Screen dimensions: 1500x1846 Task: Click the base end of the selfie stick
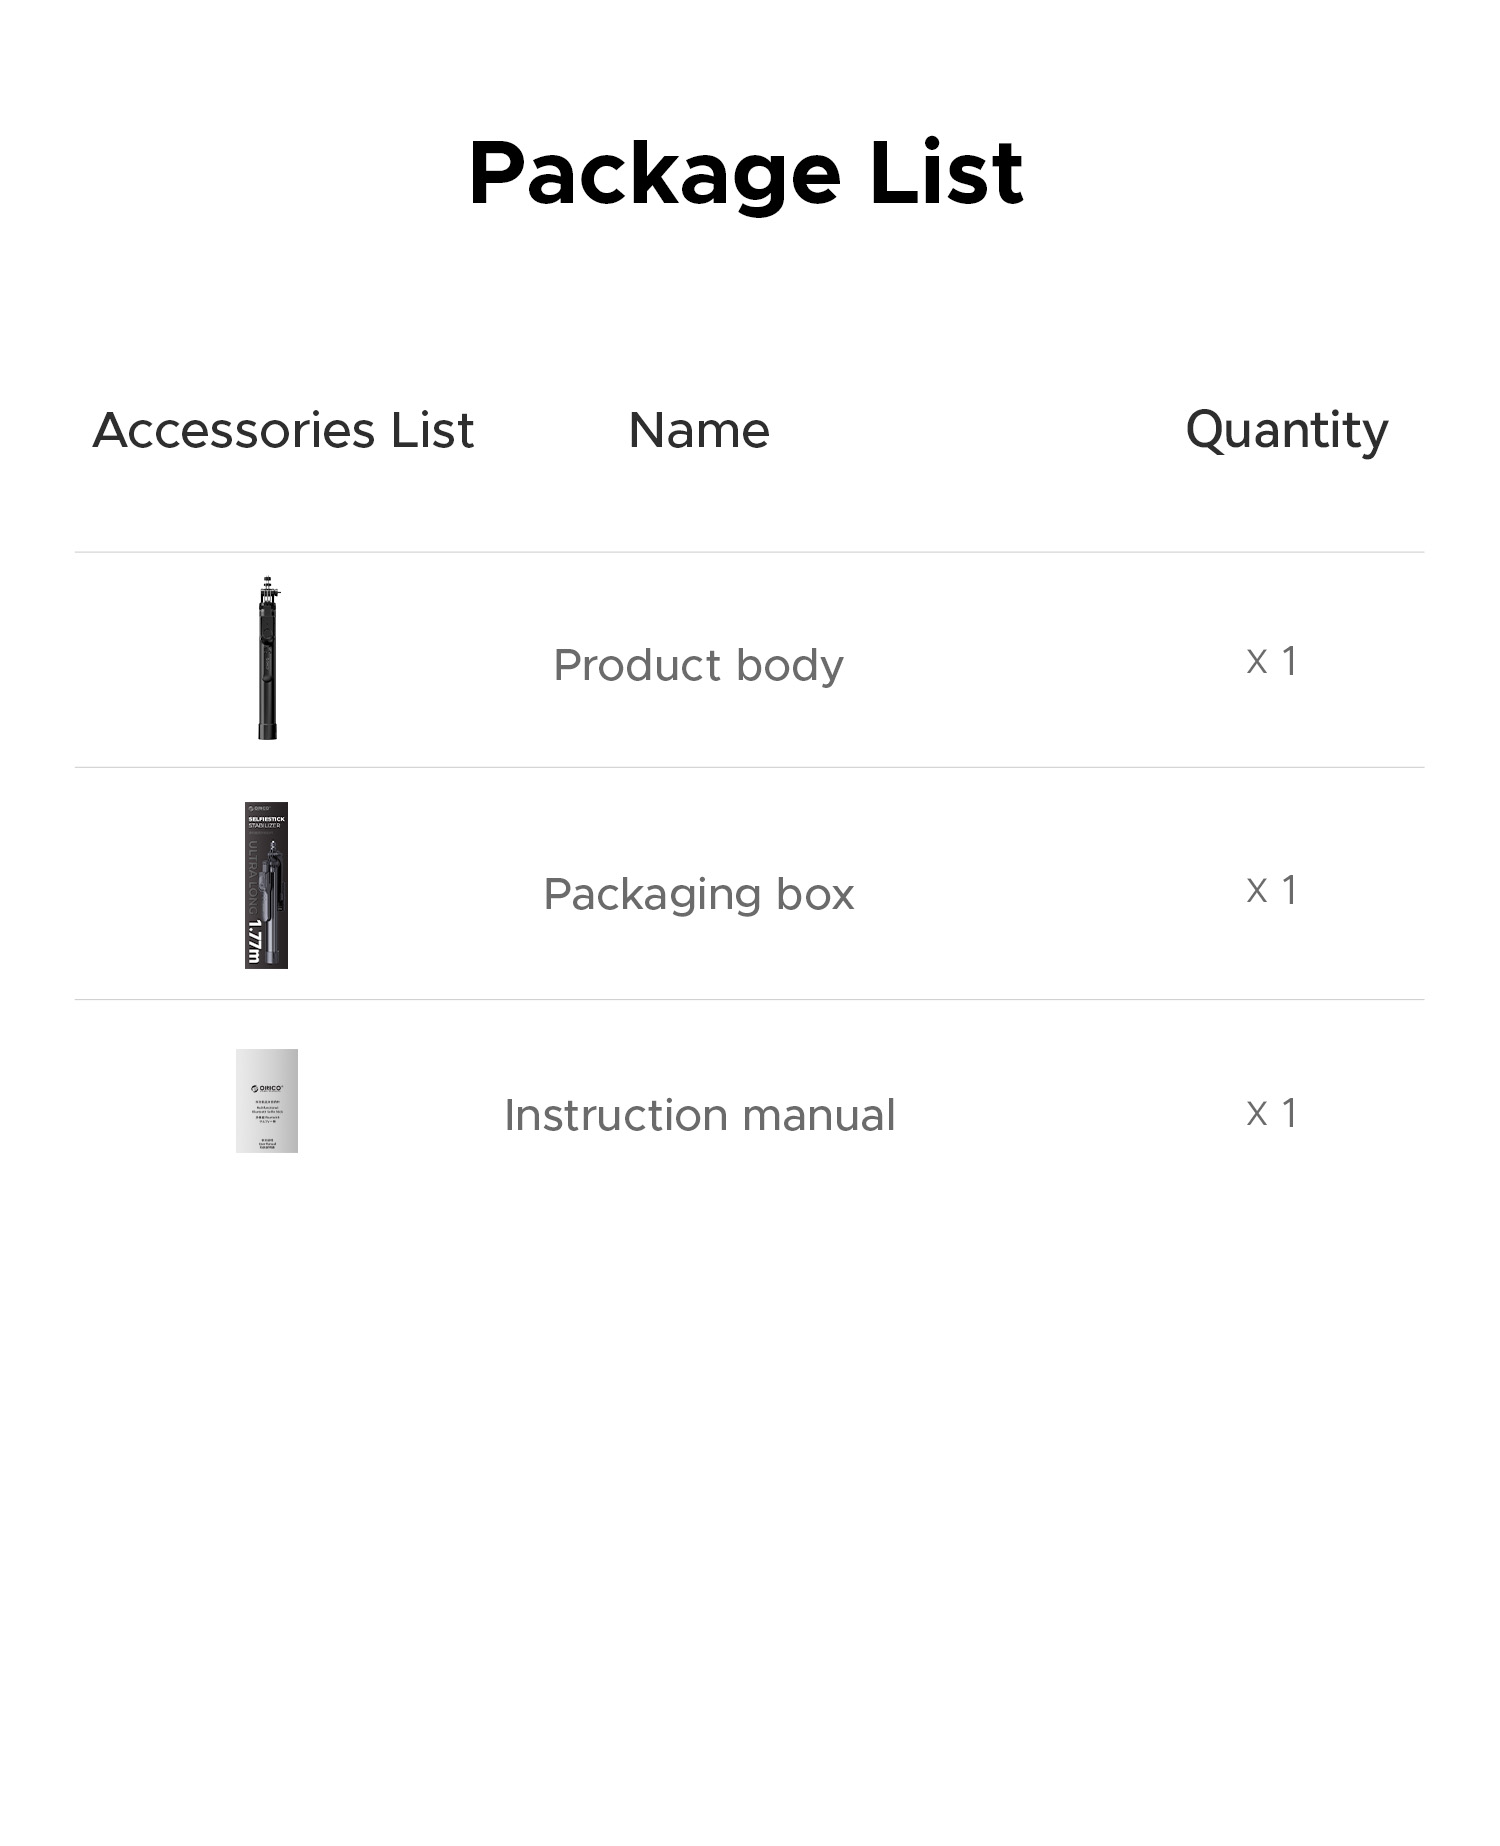(x=267, y=729)
